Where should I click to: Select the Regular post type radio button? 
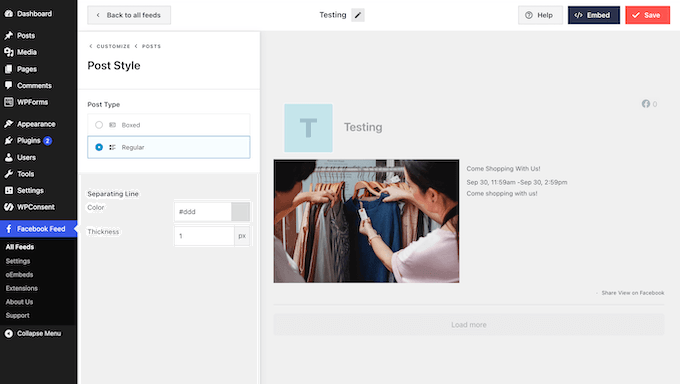click(x=99, y=148)
